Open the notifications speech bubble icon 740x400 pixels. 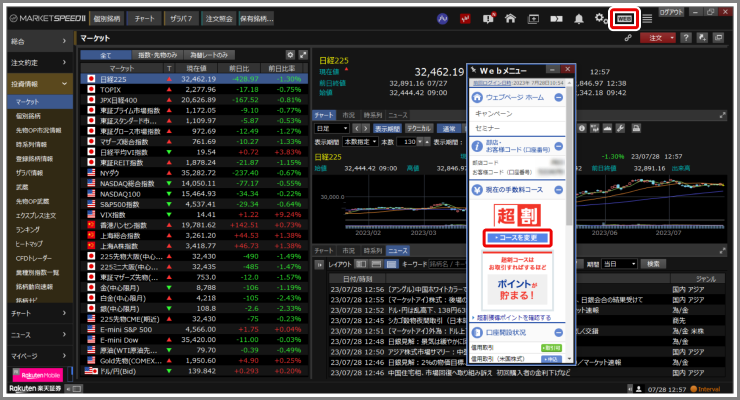(x=488, y=19)
